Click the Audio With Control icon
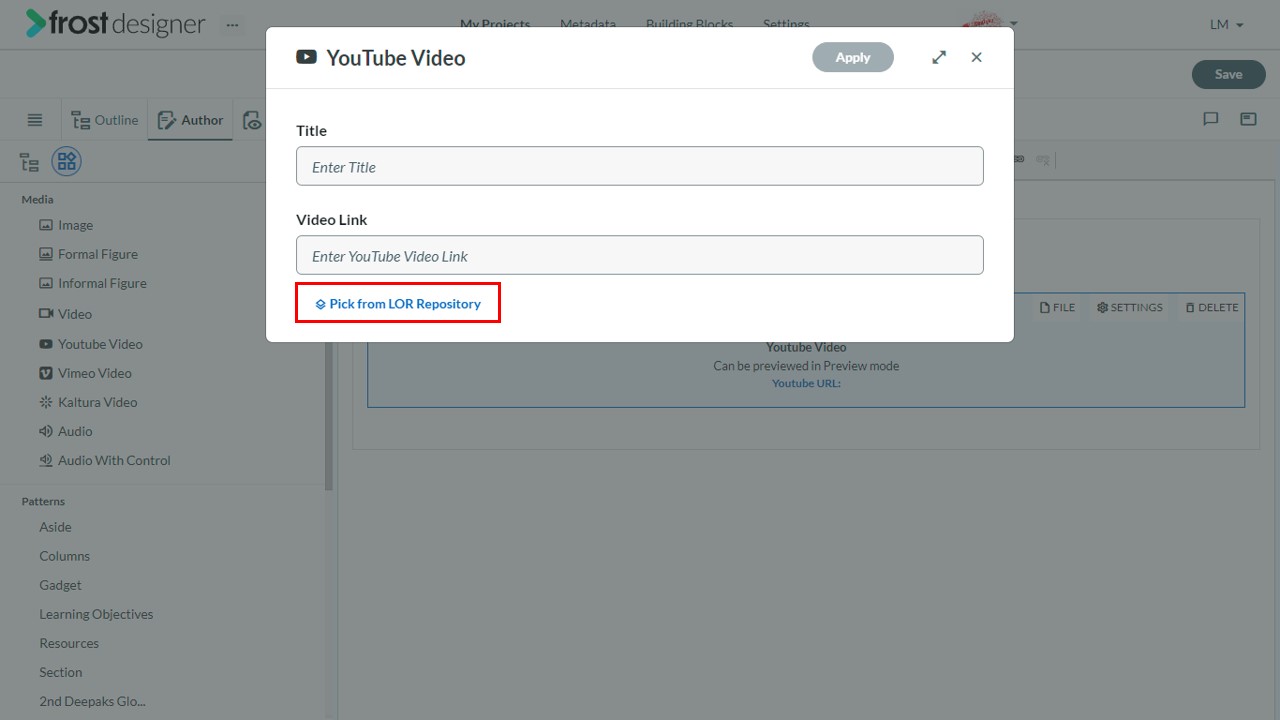This screenshot has width=1280, height=720. click(45, 460)
